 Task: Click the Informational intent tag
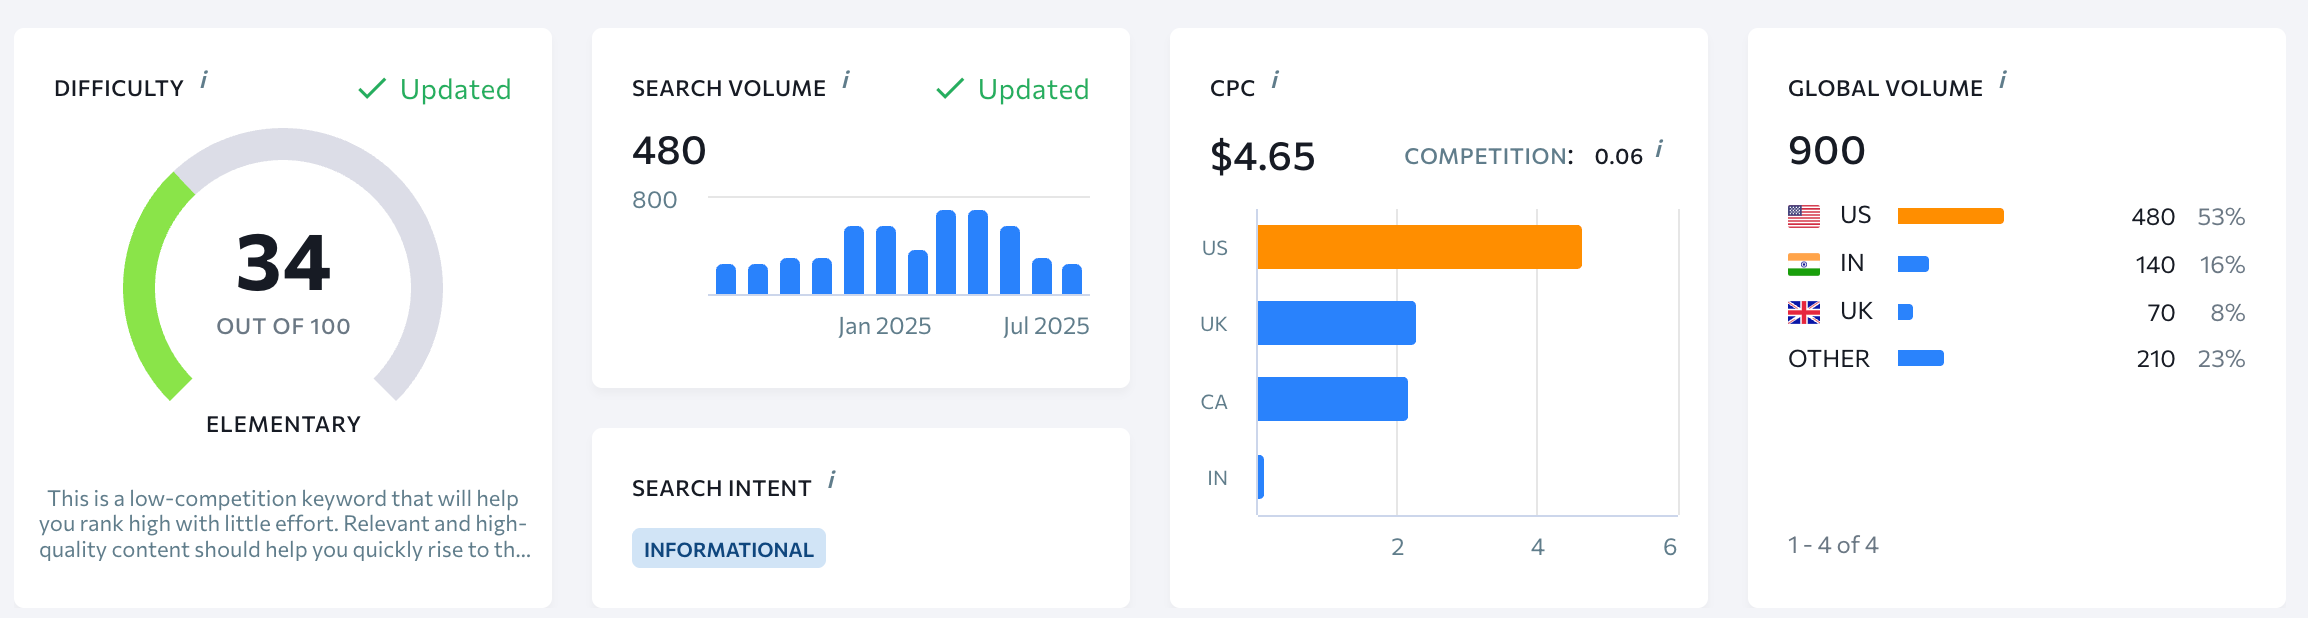coord(728,549)
